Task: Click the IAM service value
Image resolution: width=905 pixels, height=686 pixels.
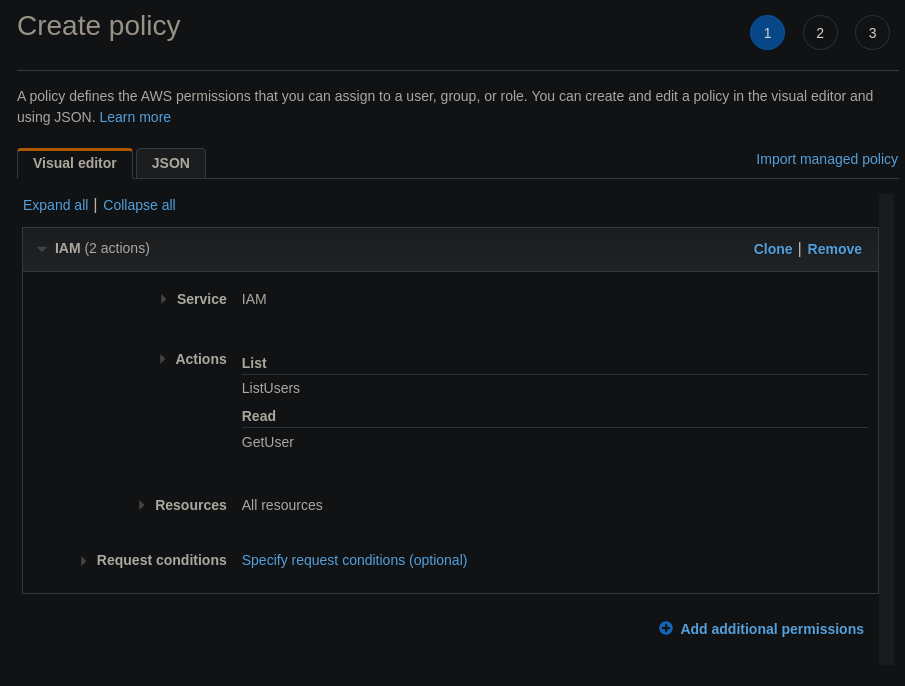Action: pos(254,299)
